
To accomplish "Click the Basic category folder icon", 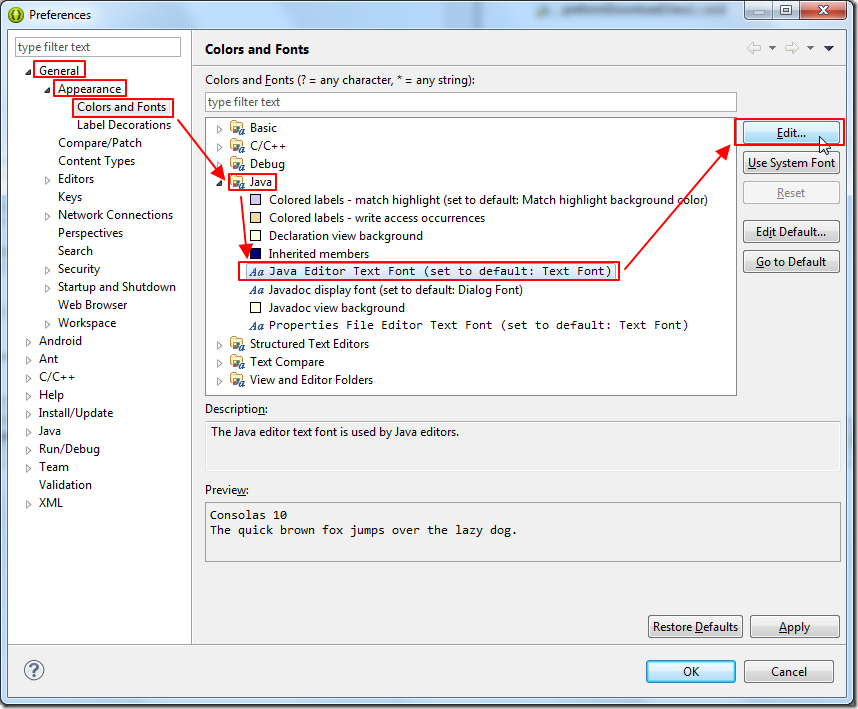I will coord(237,128).
